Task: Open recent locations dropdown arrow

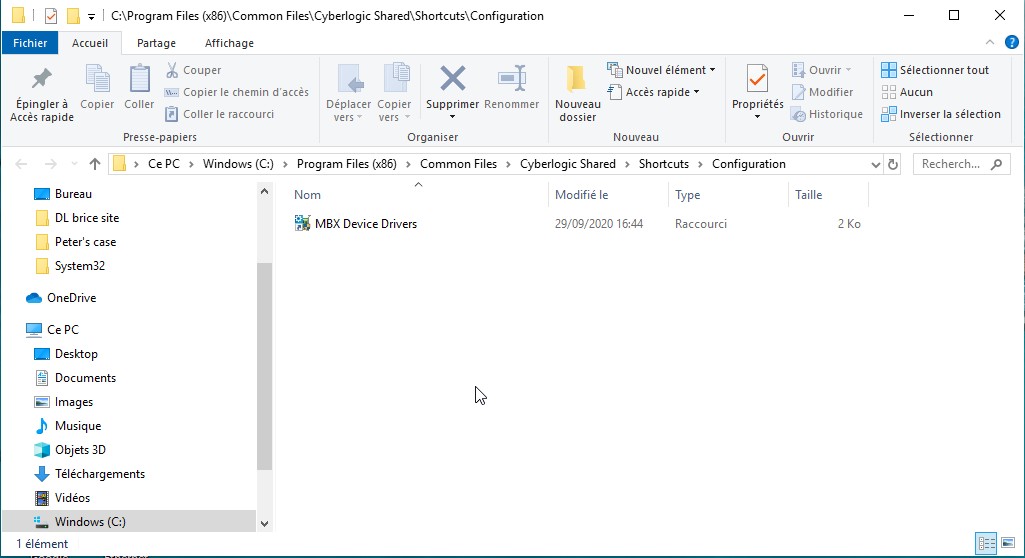Action: [74, 164]
